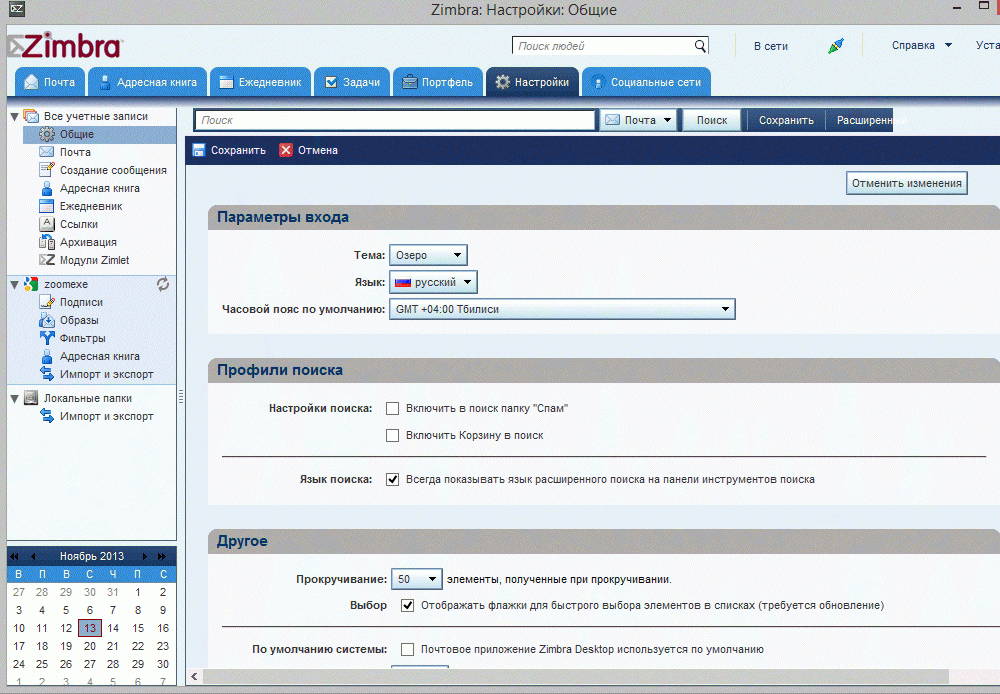The height and width of the screenshot is (694, 1000).
Task: Click the people search magnifier icon
Action: point(700,46)
